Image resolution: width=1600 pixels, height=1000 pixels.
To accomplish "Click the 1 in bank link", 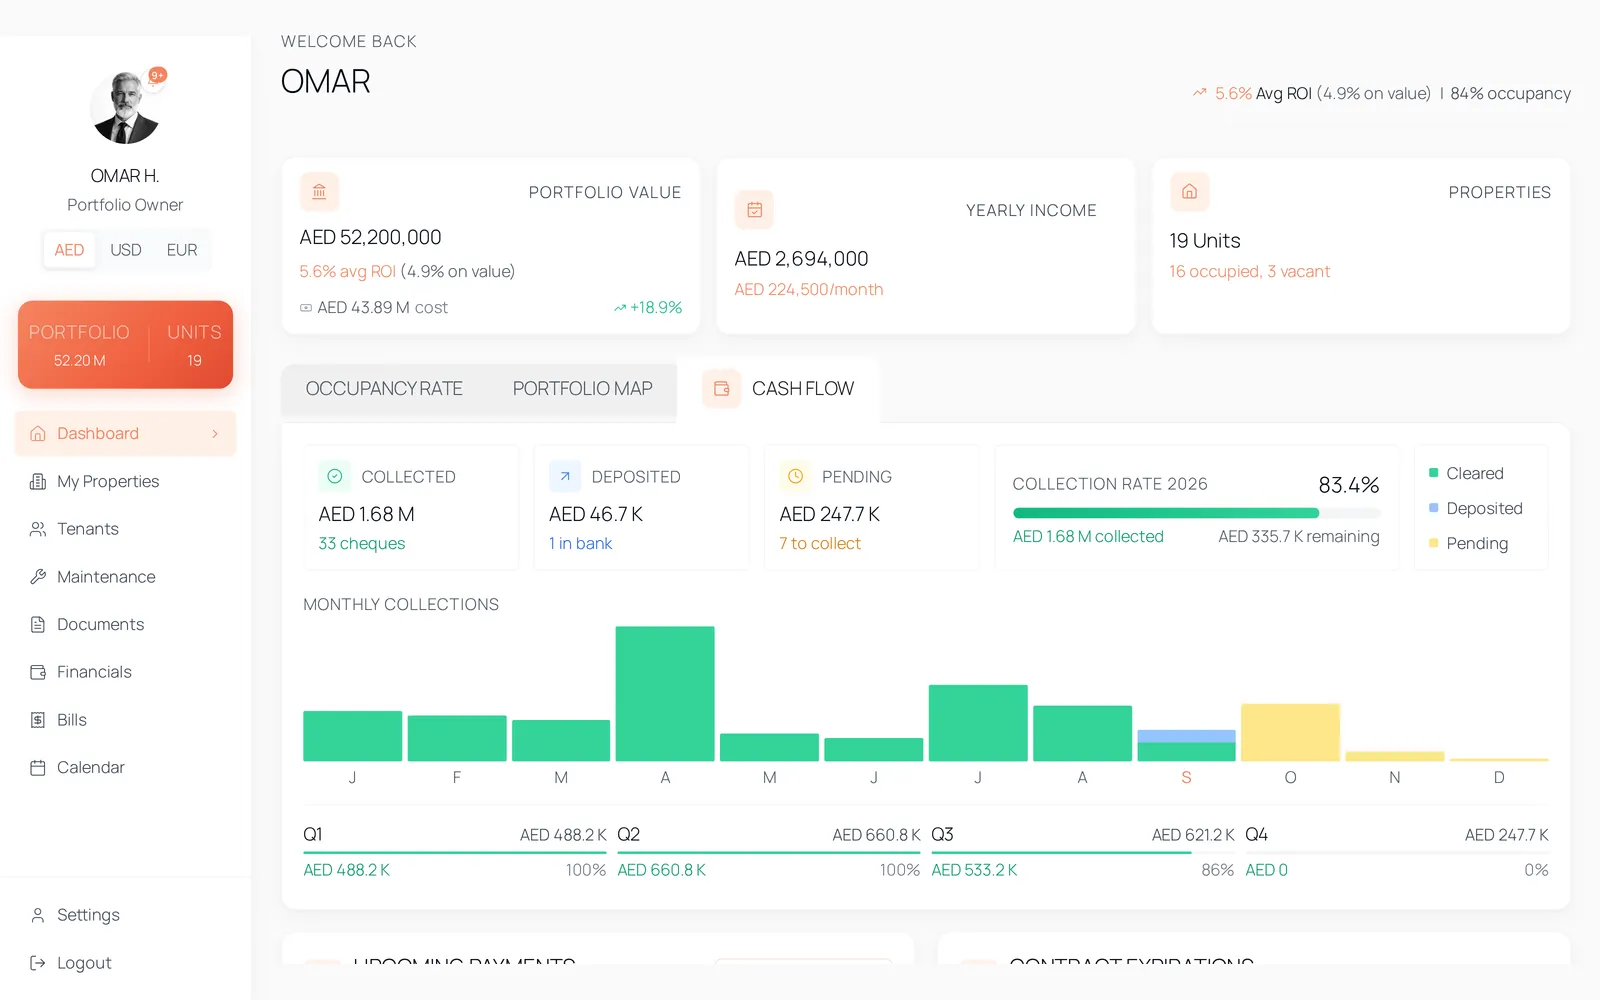I will (x=580, y=543).
